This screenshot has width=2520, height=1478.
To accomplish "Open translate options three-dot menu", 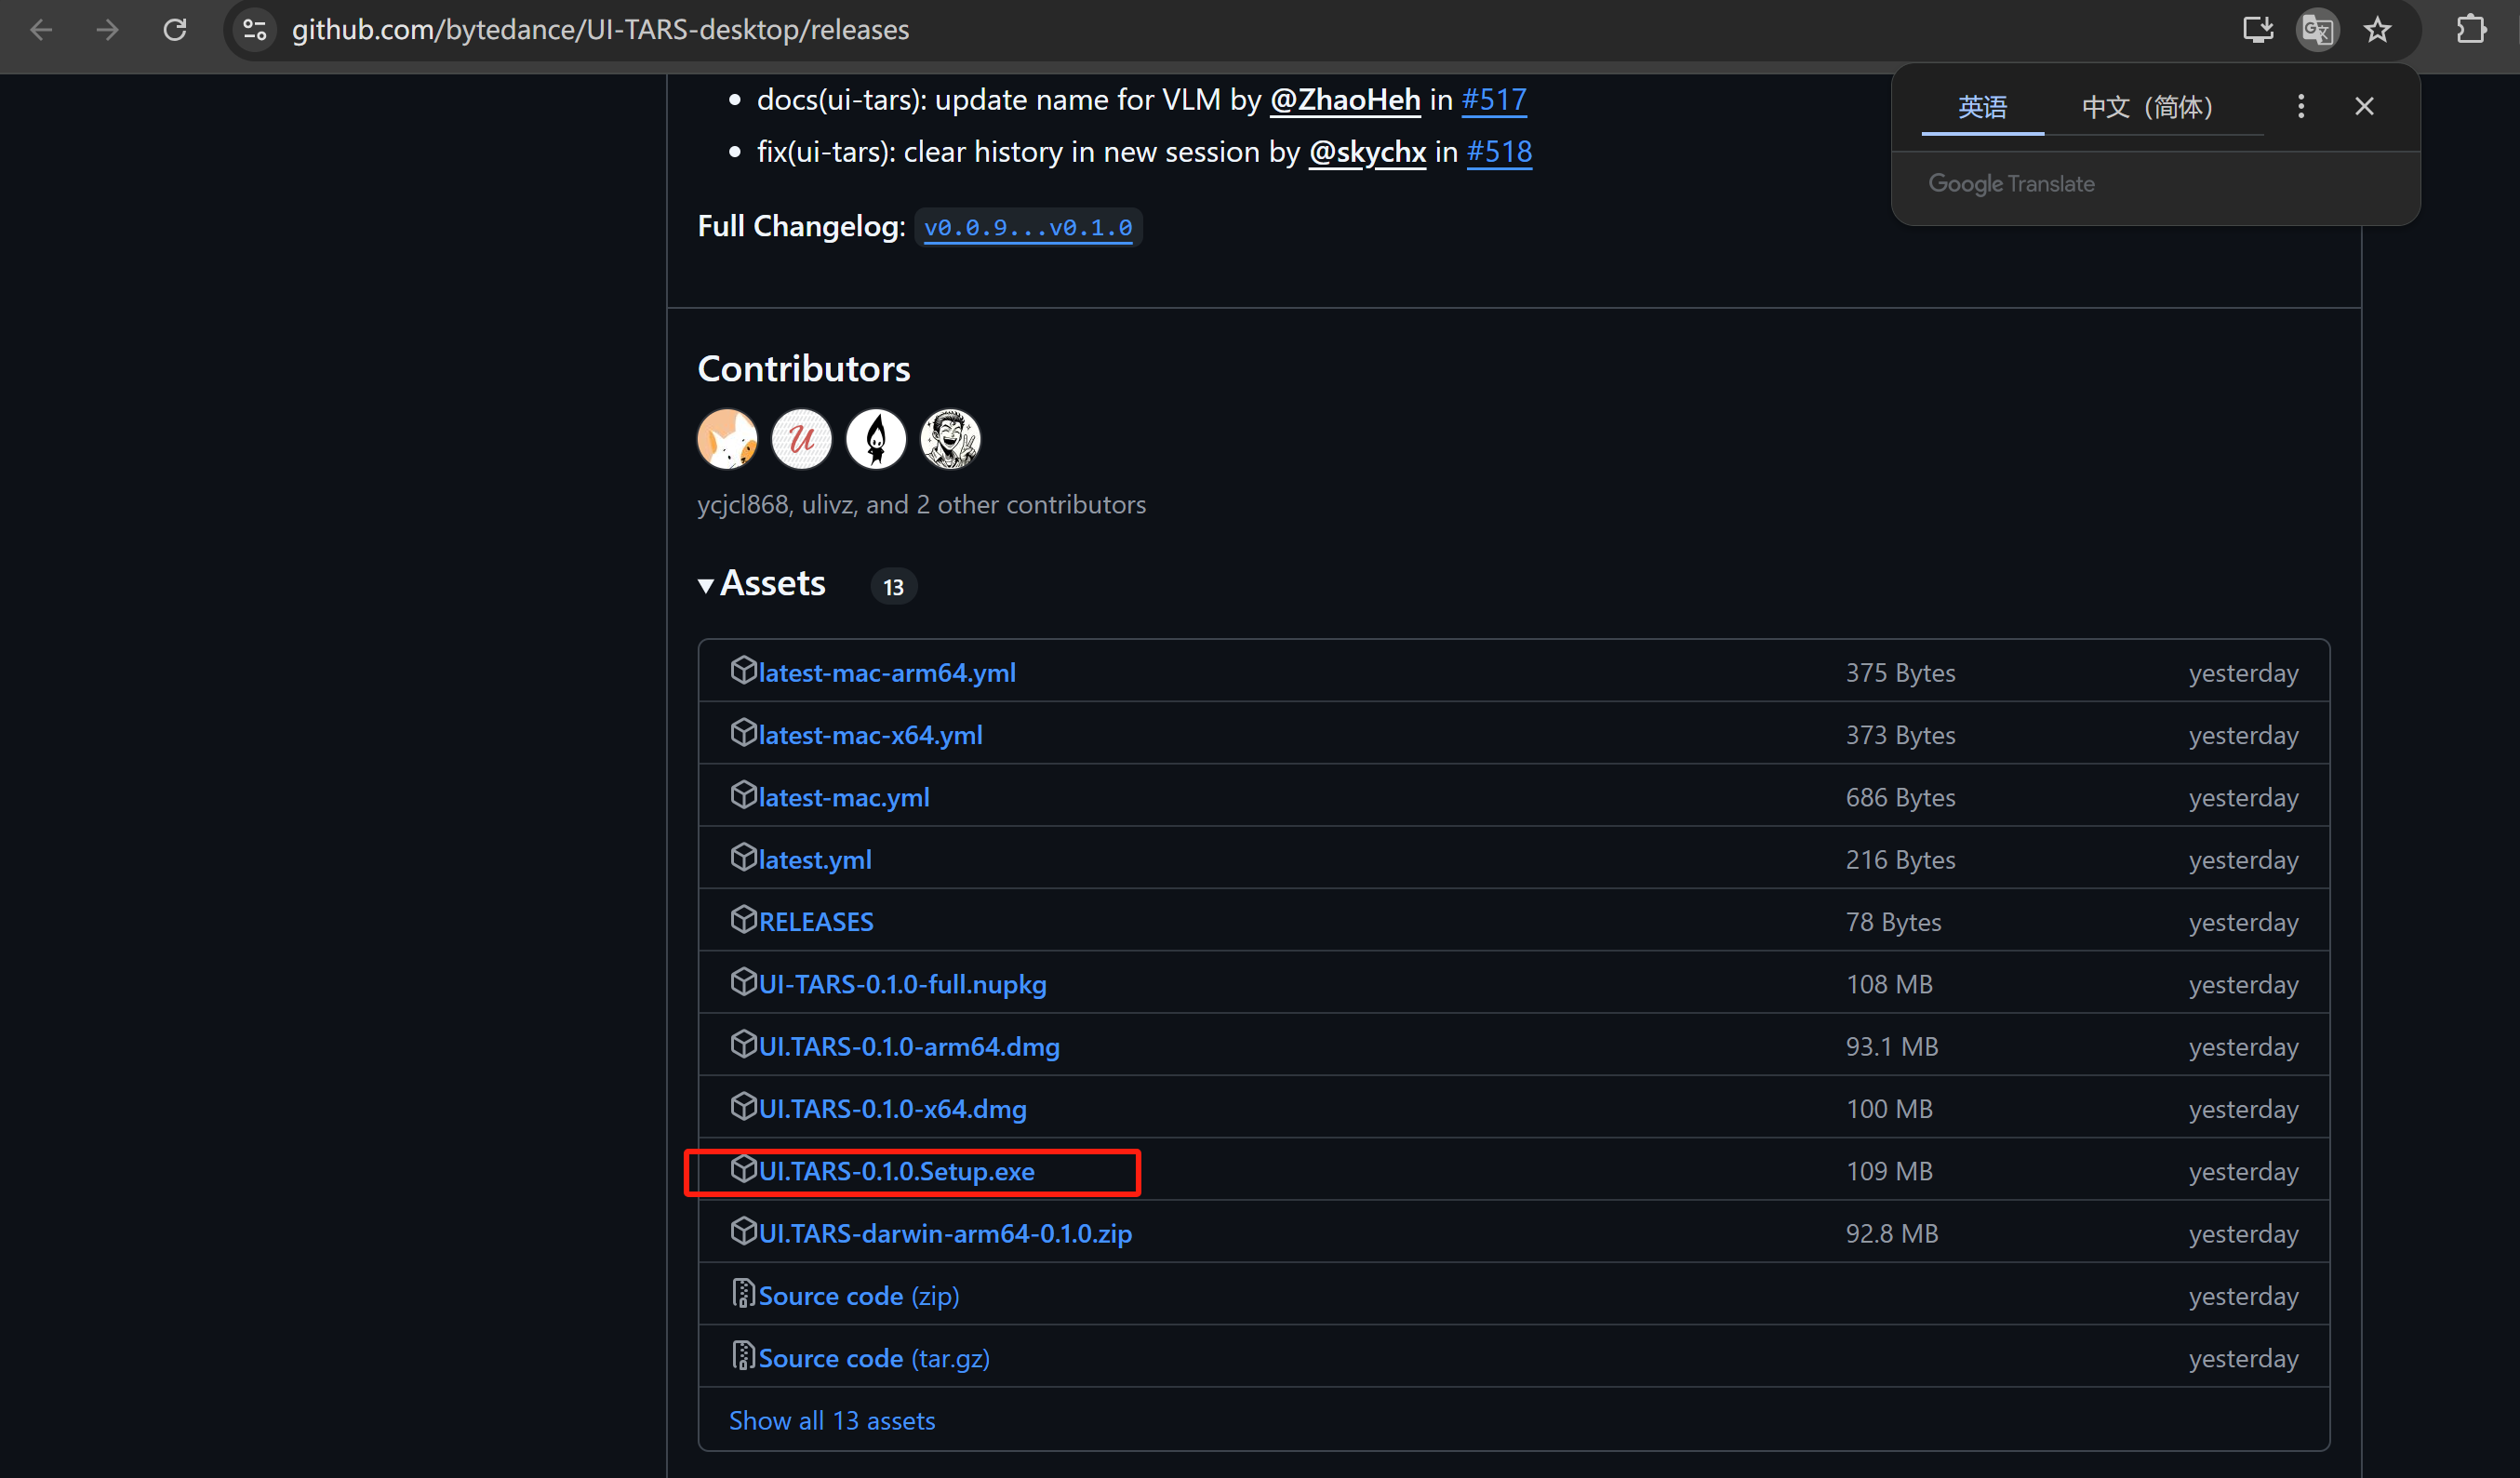I will click(2301, 106).
